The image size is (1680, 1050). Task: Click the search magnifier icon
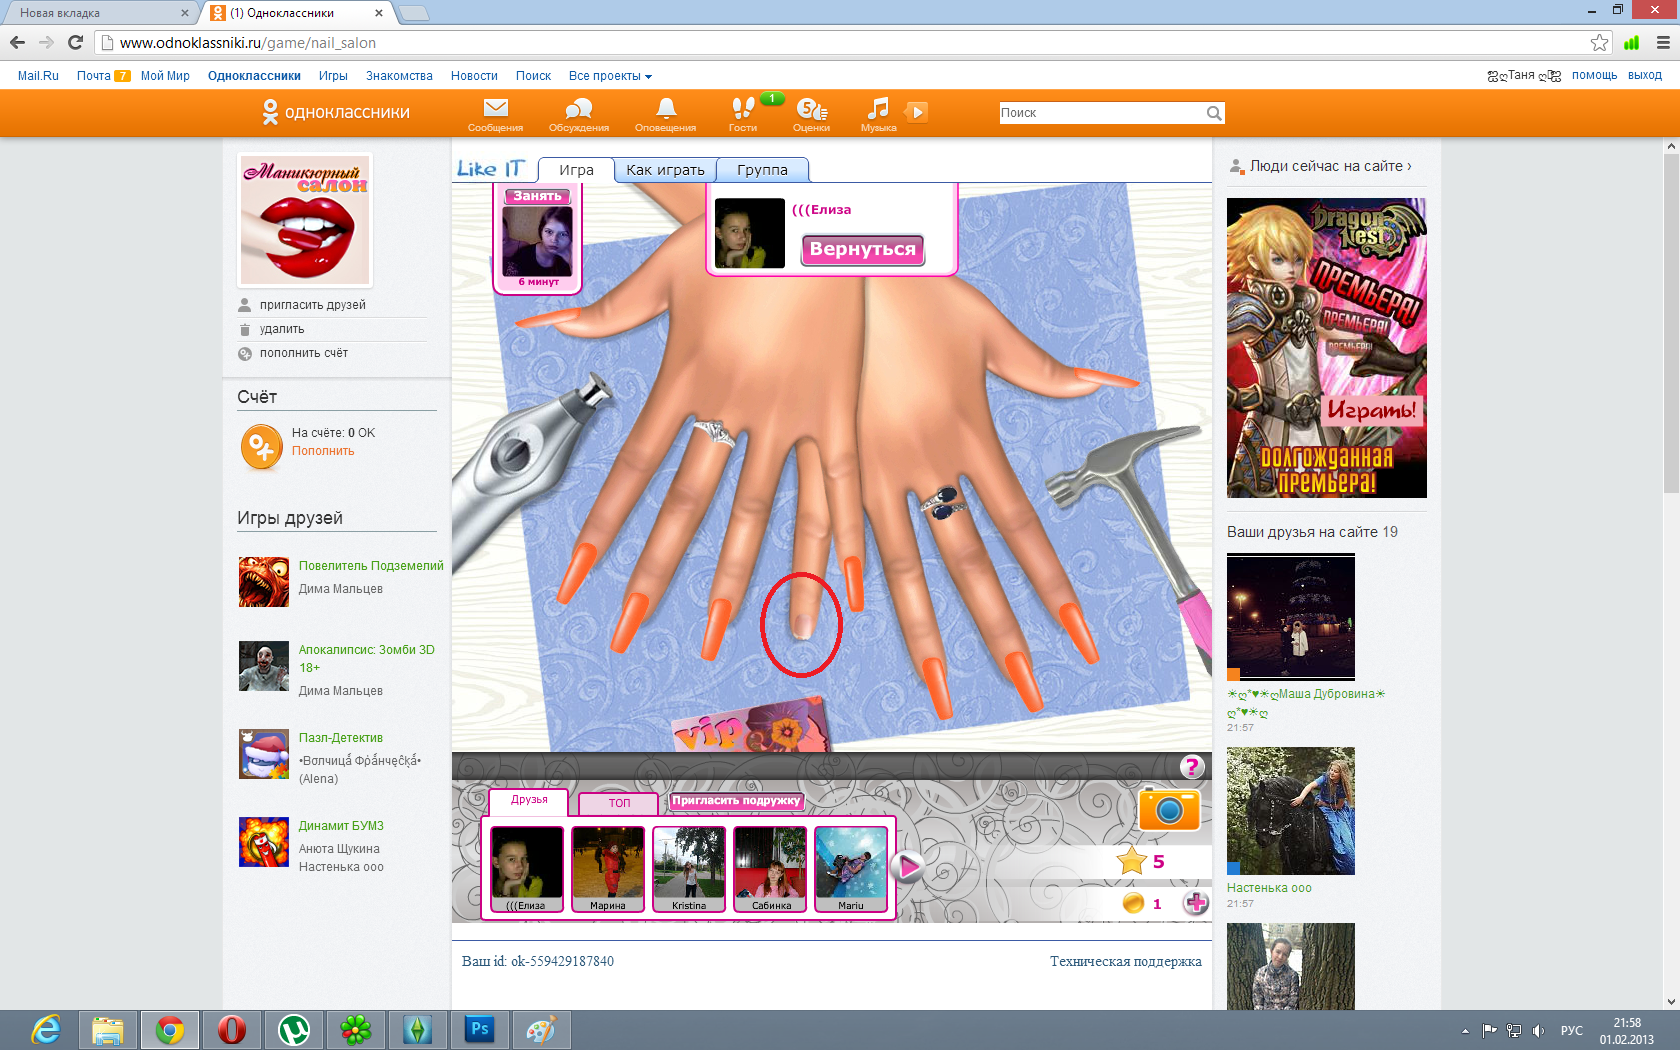click(x=1214, y=113)
